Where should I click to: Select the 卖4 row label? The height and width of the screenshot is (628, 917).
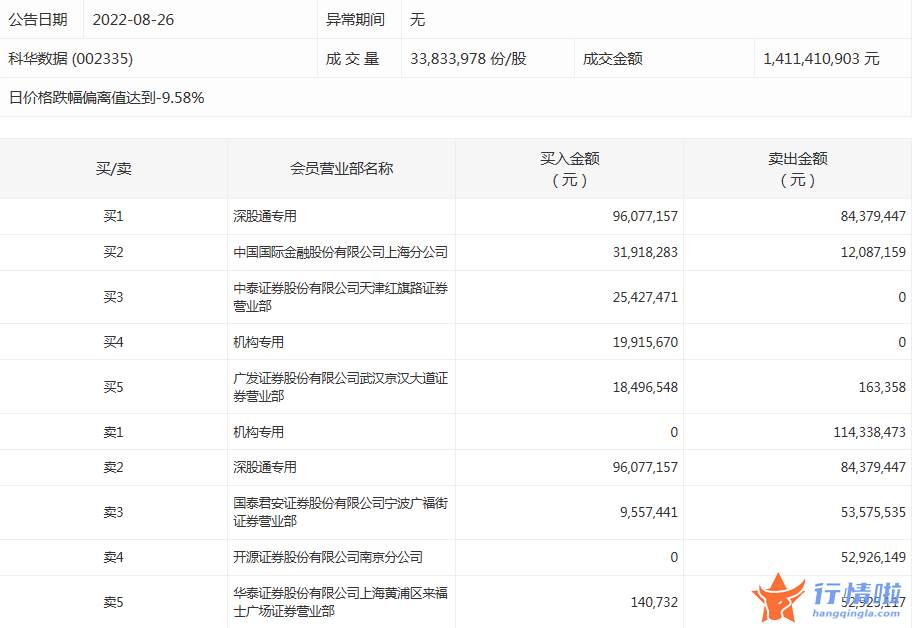coord(113,557)
